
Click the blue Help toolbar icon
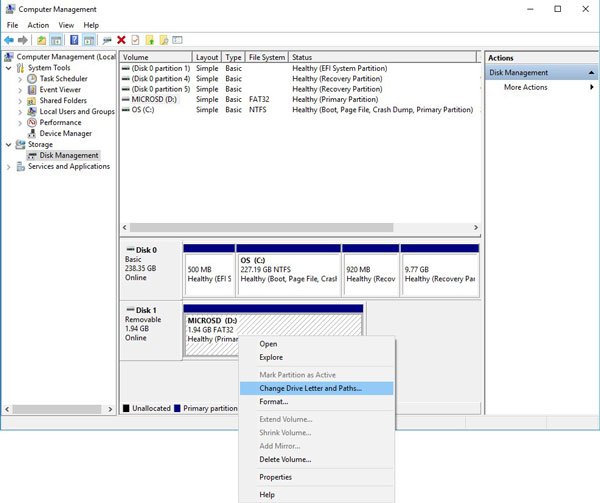coord(74,40)
